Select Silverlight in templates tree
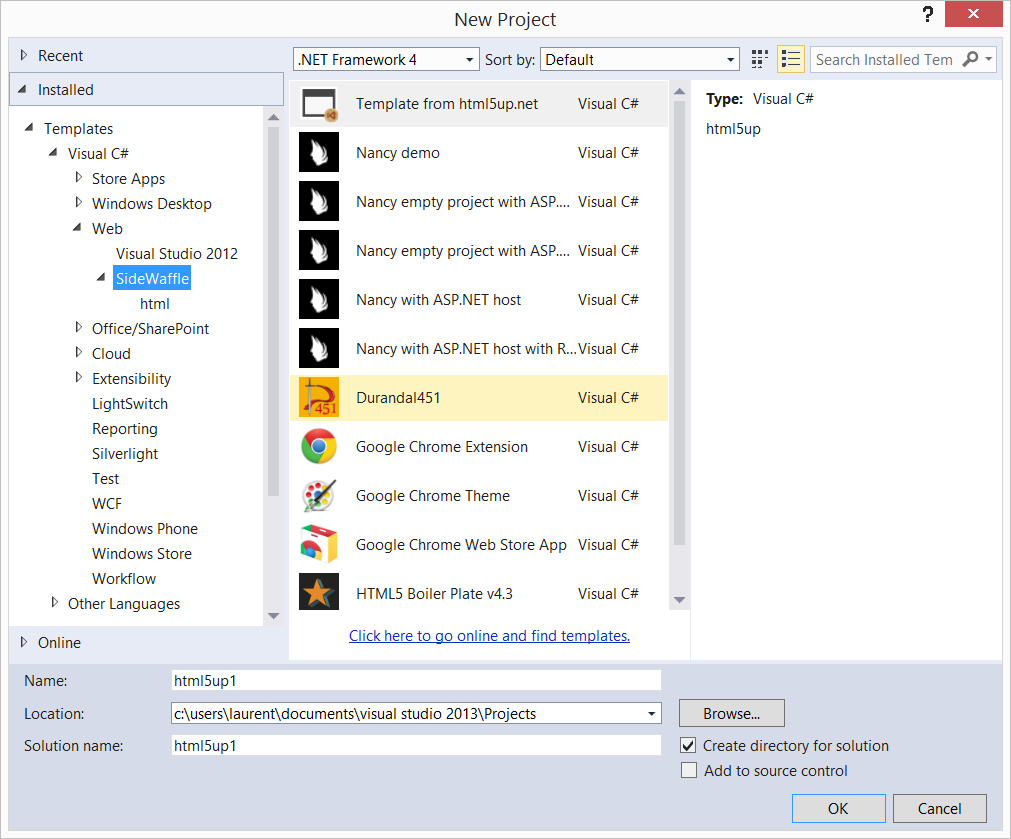Image resolution: width=1011 pixels, height=839 pixels. click(124, 454)
